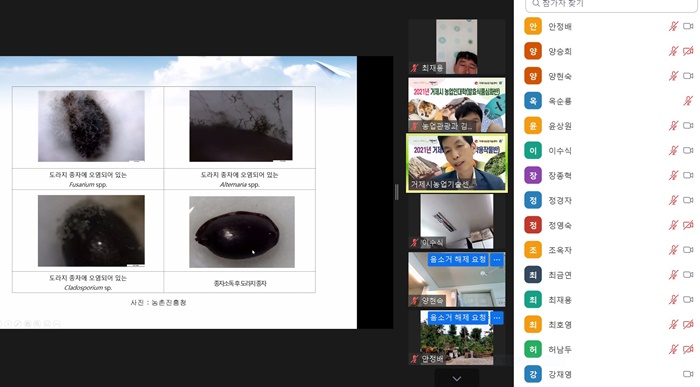The height and width of the screenshot is (387, 700).
Task: Click the muted mic icon for 최금연
Action: (x=673, y=275)
